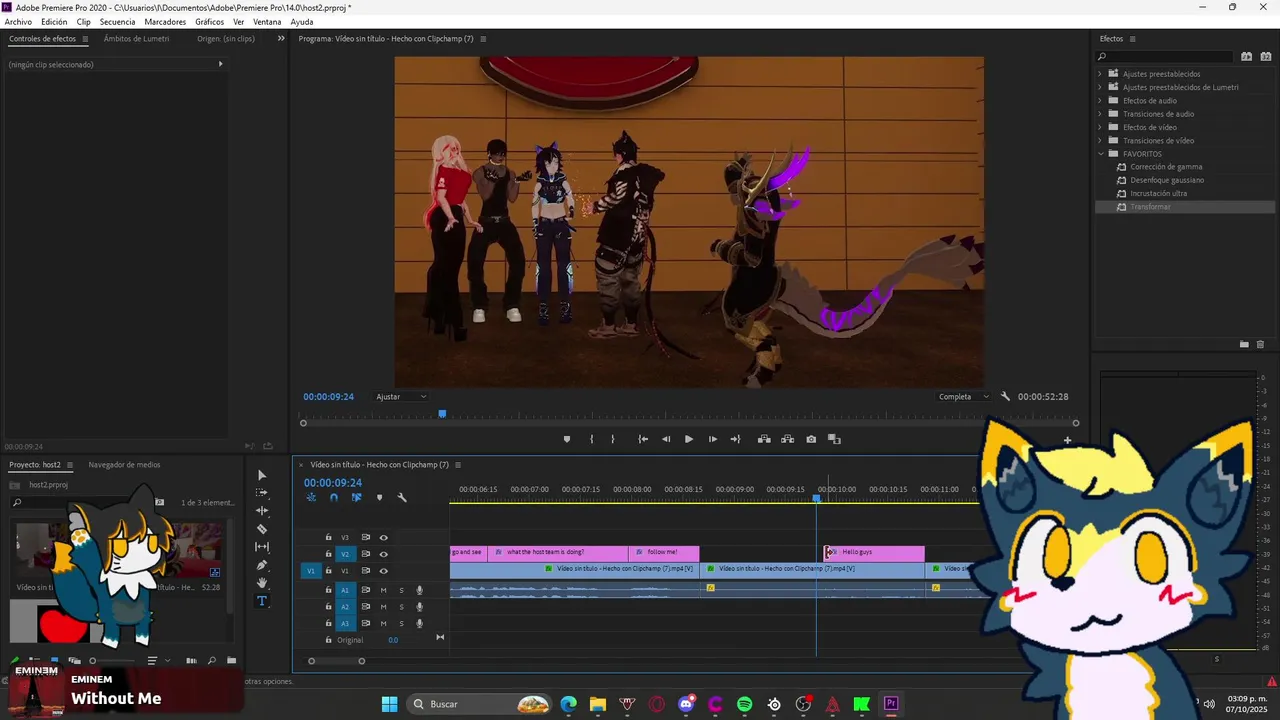Select the Track Select Forward tool
Image resolution: width=1280 pixels, height=720 pixels.
[x=262, y=493]
